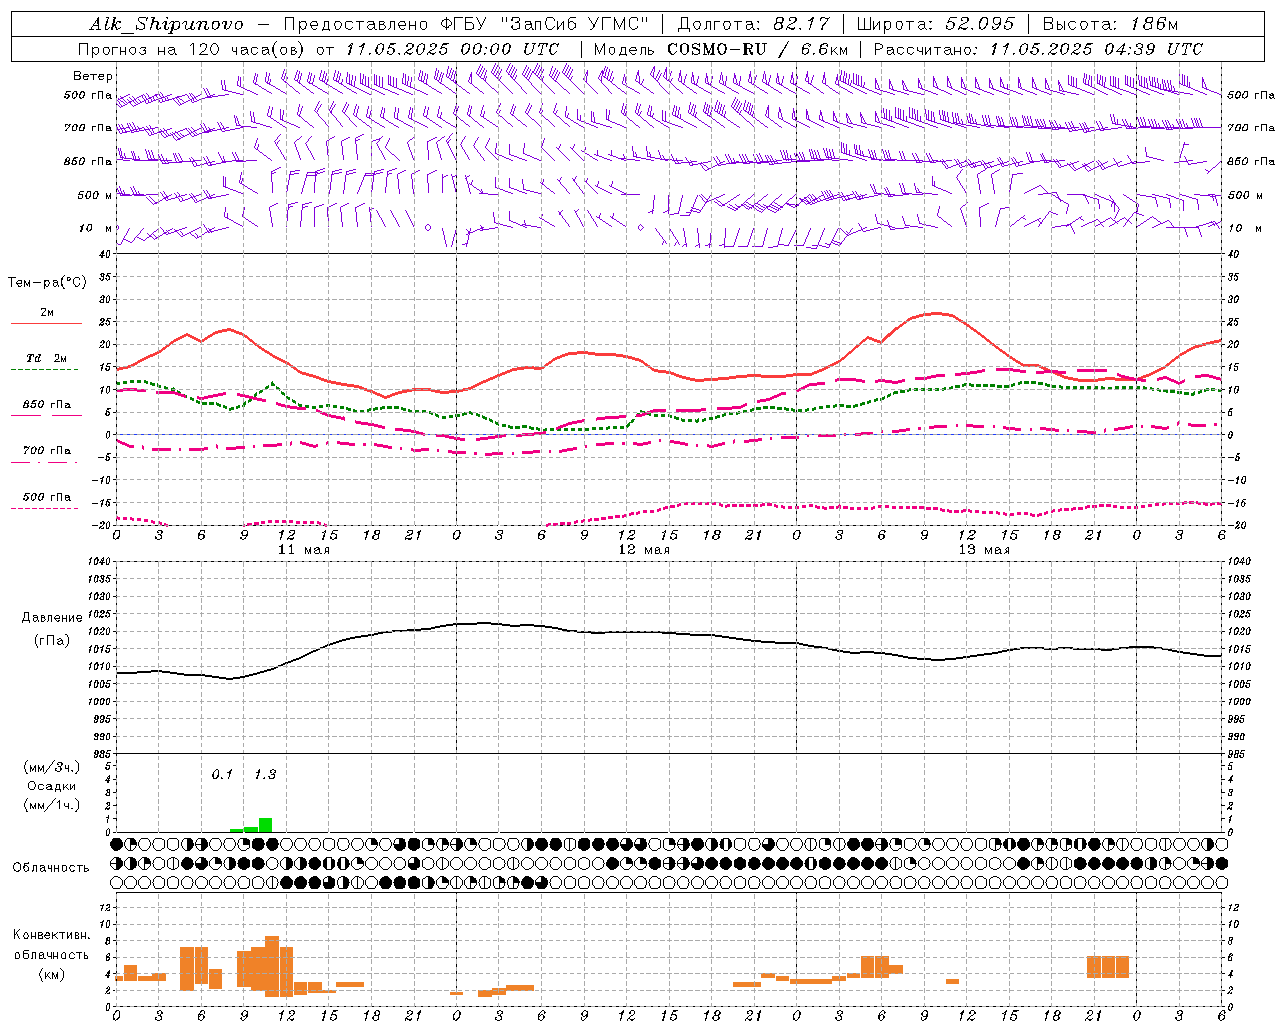This screenshot has width=1280, height=1024.
Task: Click the Конвективн. convective panel label
Action: [52, 935]
